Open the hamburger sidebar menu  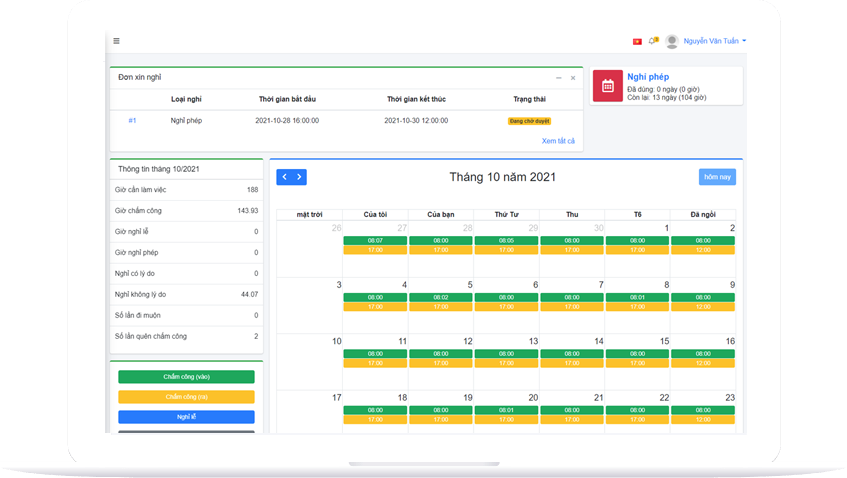(116, 41)
